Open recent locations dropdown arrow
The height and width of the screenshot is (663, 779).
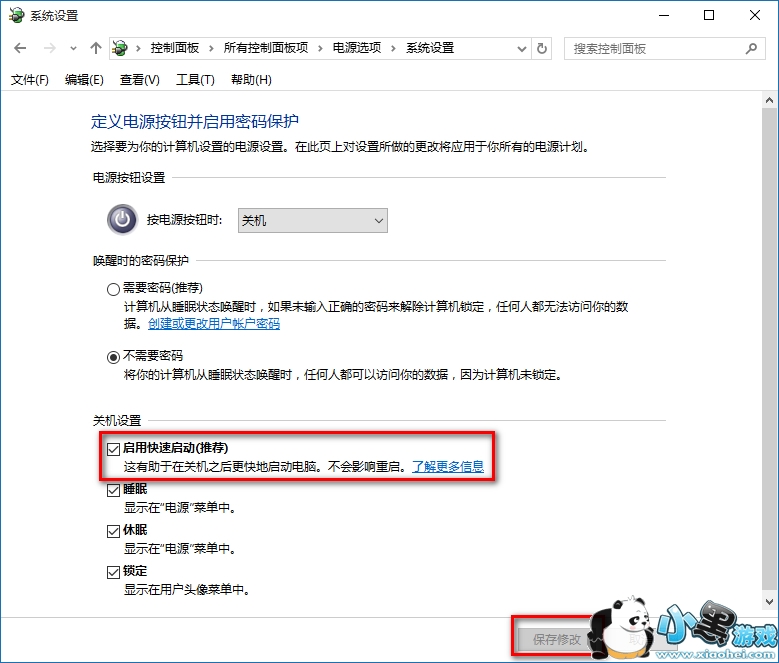[x=74, y=49]
